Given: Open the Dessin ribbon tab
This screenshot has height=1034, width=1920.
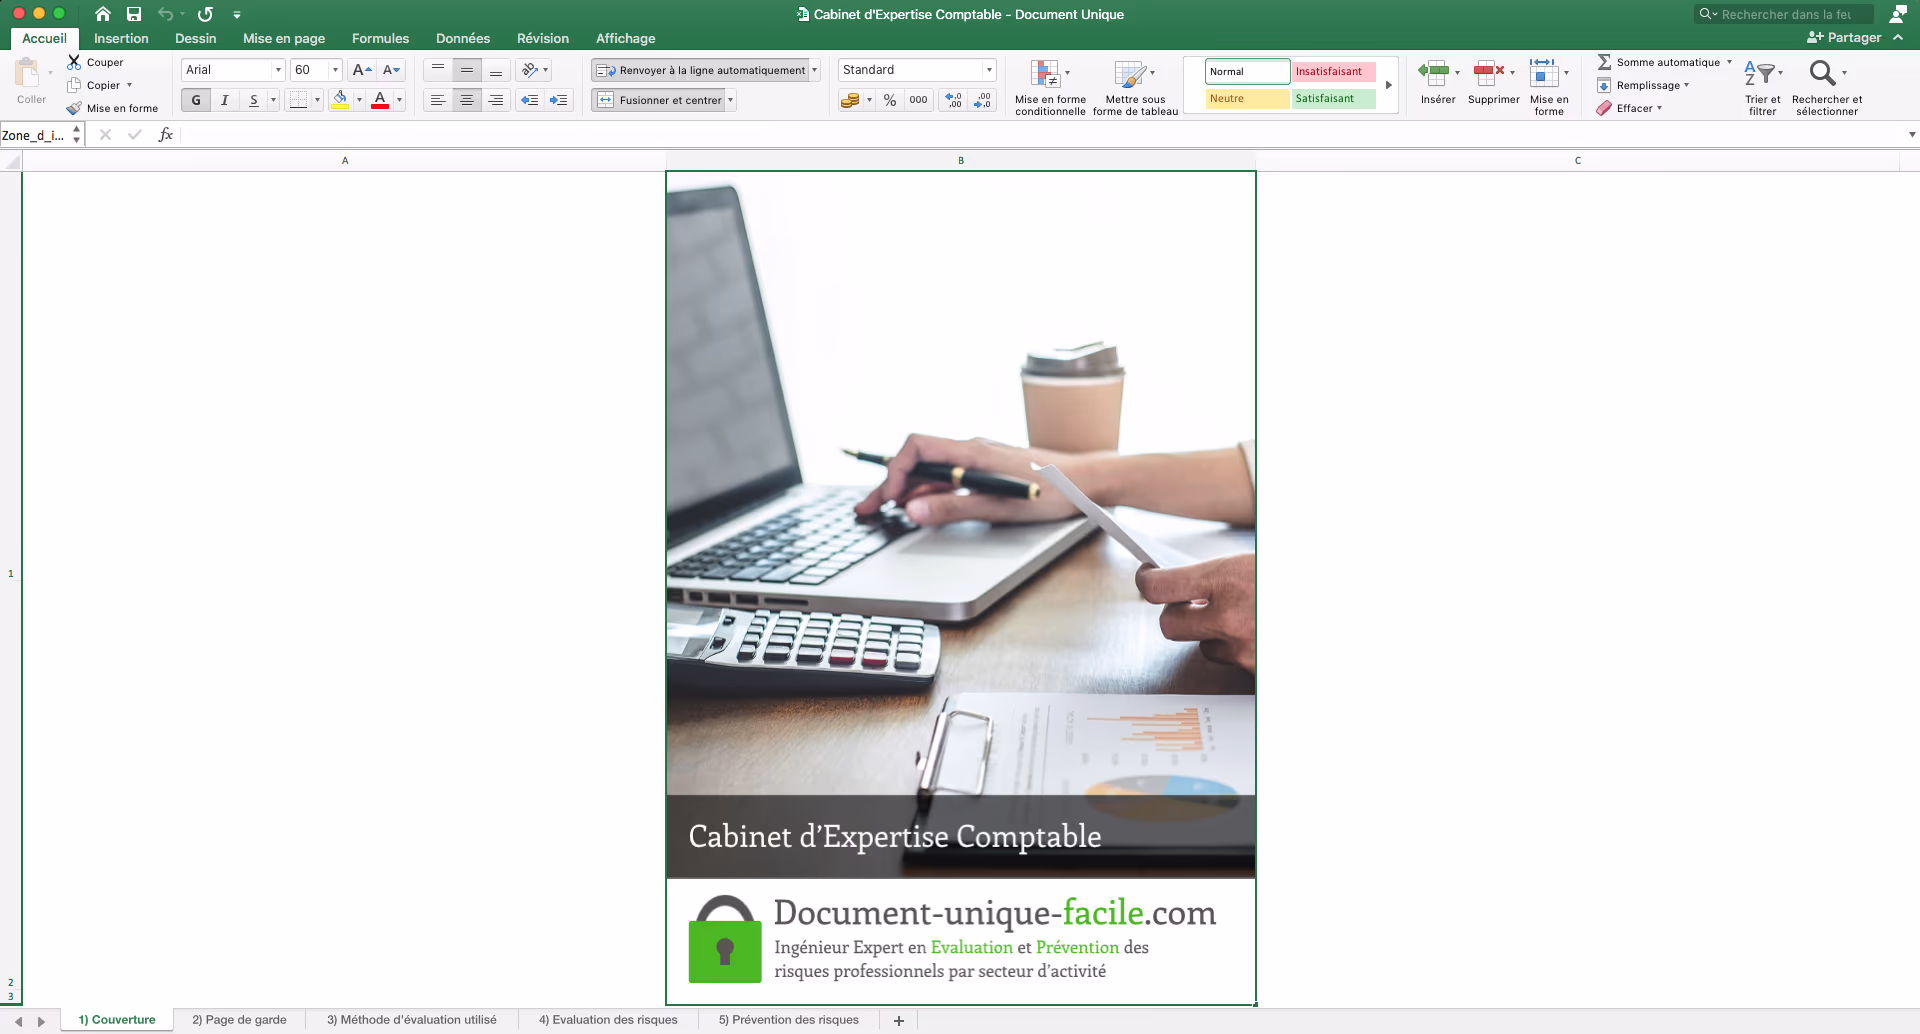Looking at the screenshot, I should 195,38.
